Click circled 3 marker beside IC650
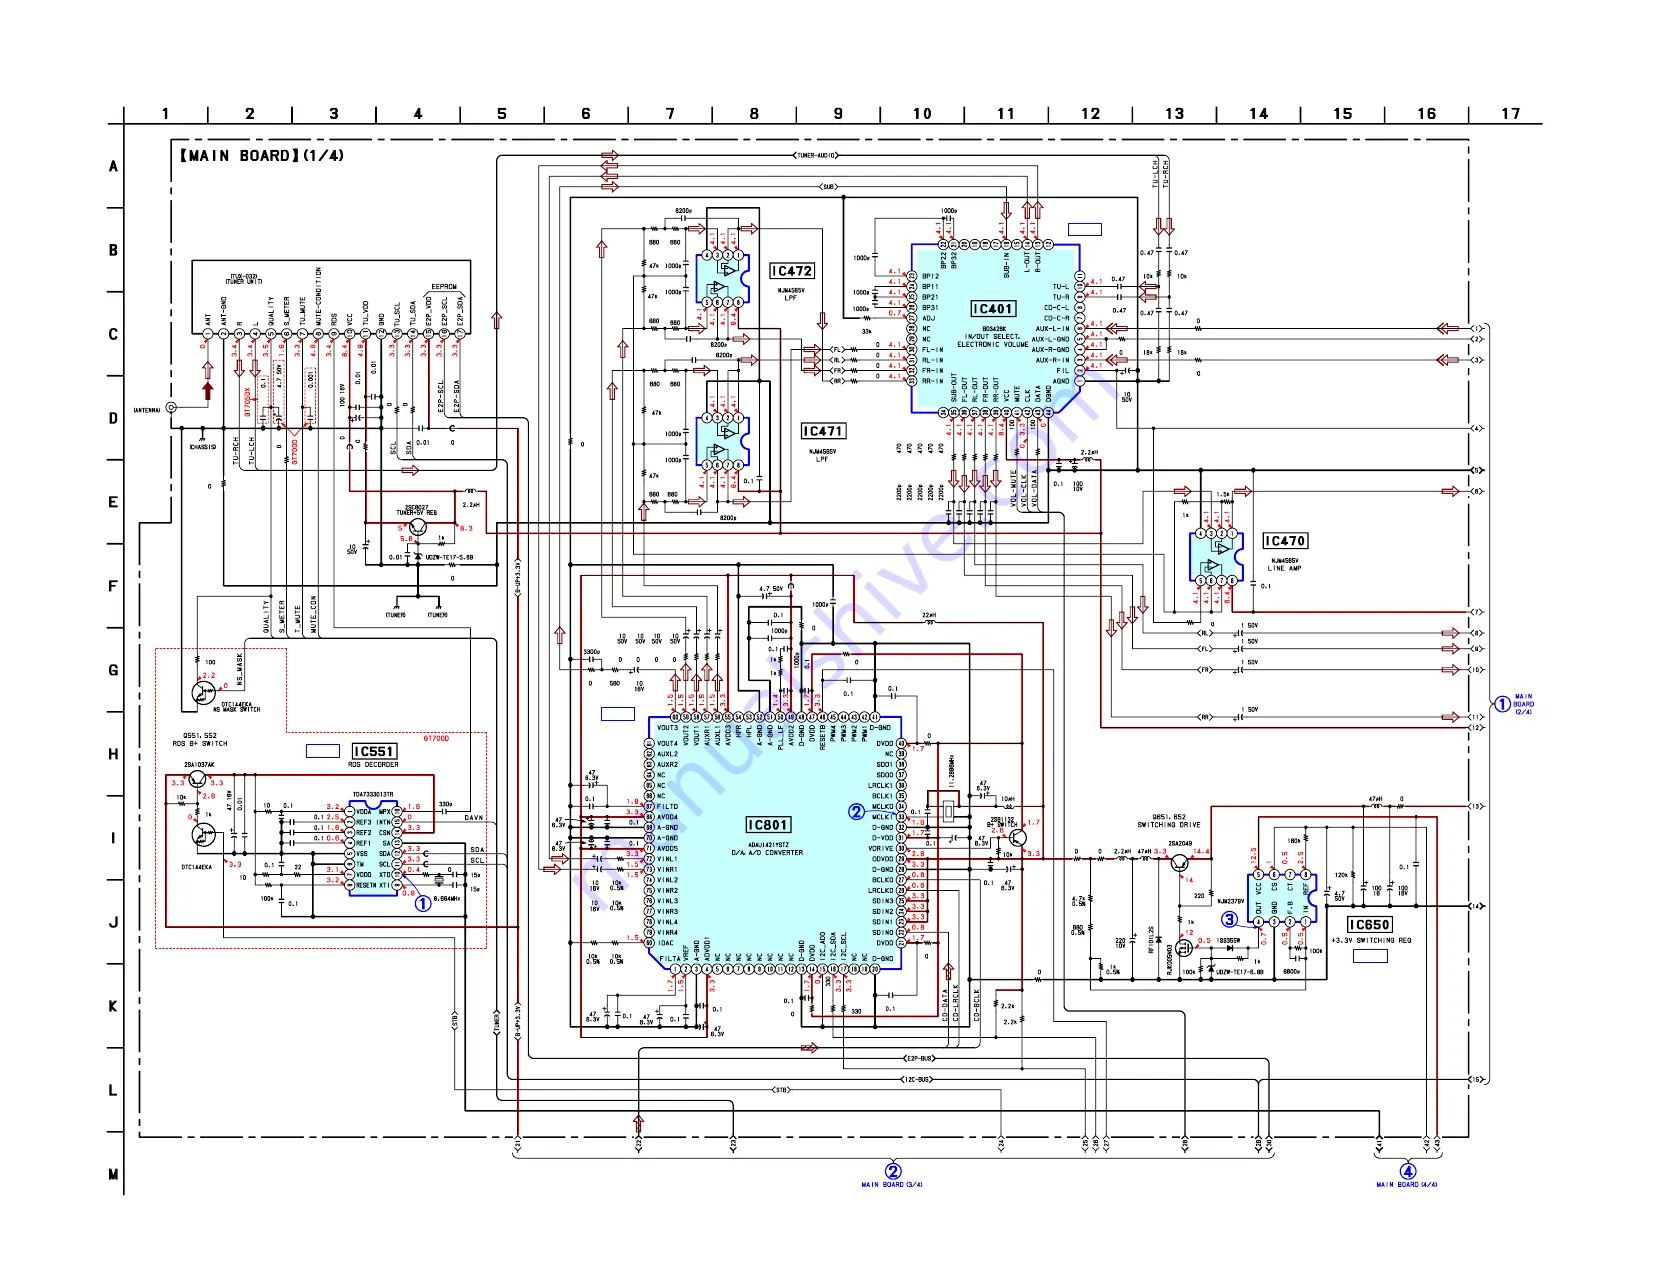The image size is (1680, 1263). [1229, 919]
